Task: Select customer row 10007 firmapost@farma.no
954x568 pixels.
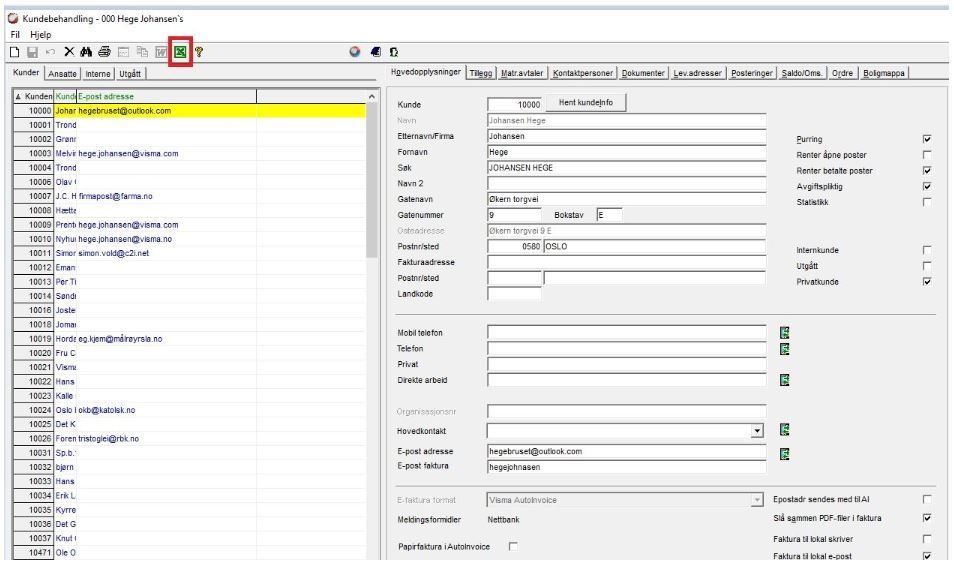Action: click(x=189, y=196)
